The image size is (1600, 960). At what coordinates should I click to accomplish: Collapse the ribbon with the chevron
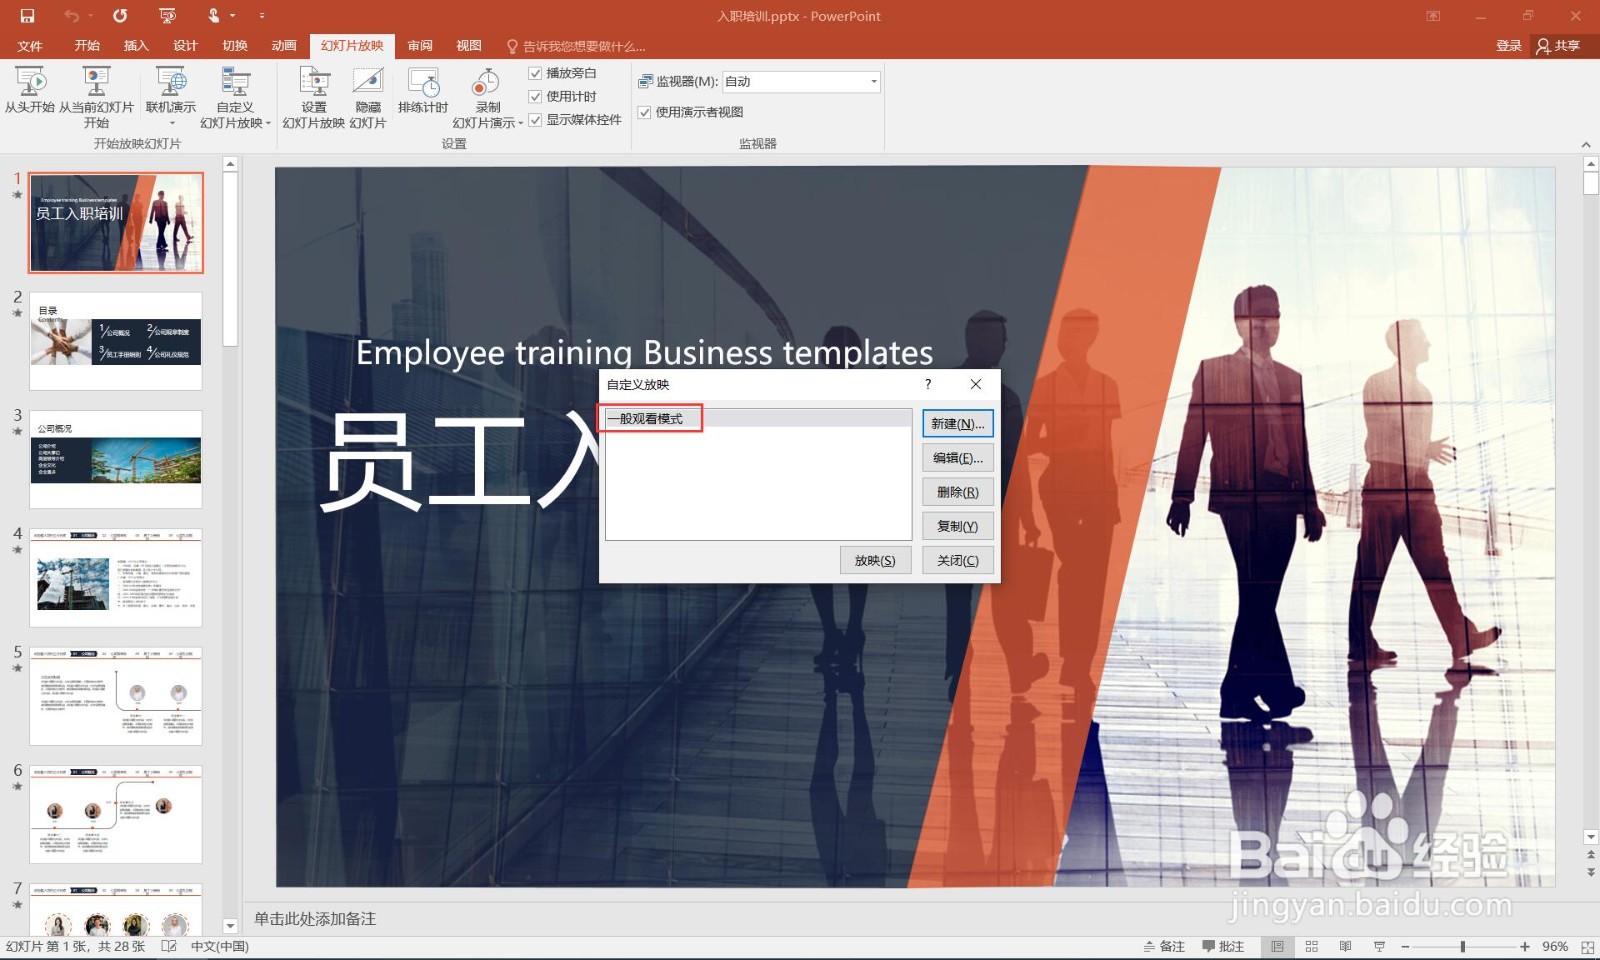point(1586,145)
